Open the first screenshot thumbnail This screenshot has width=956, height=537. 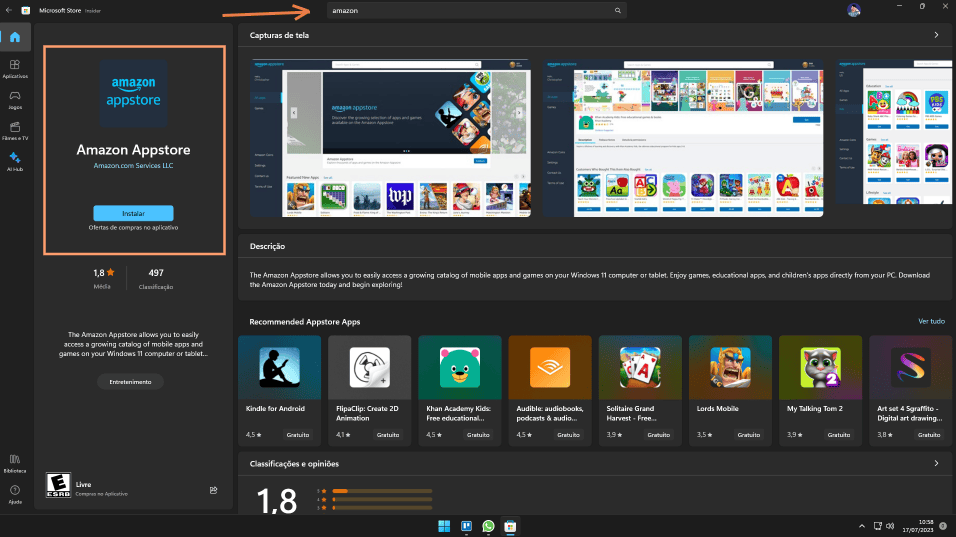[x=390, y=138]
